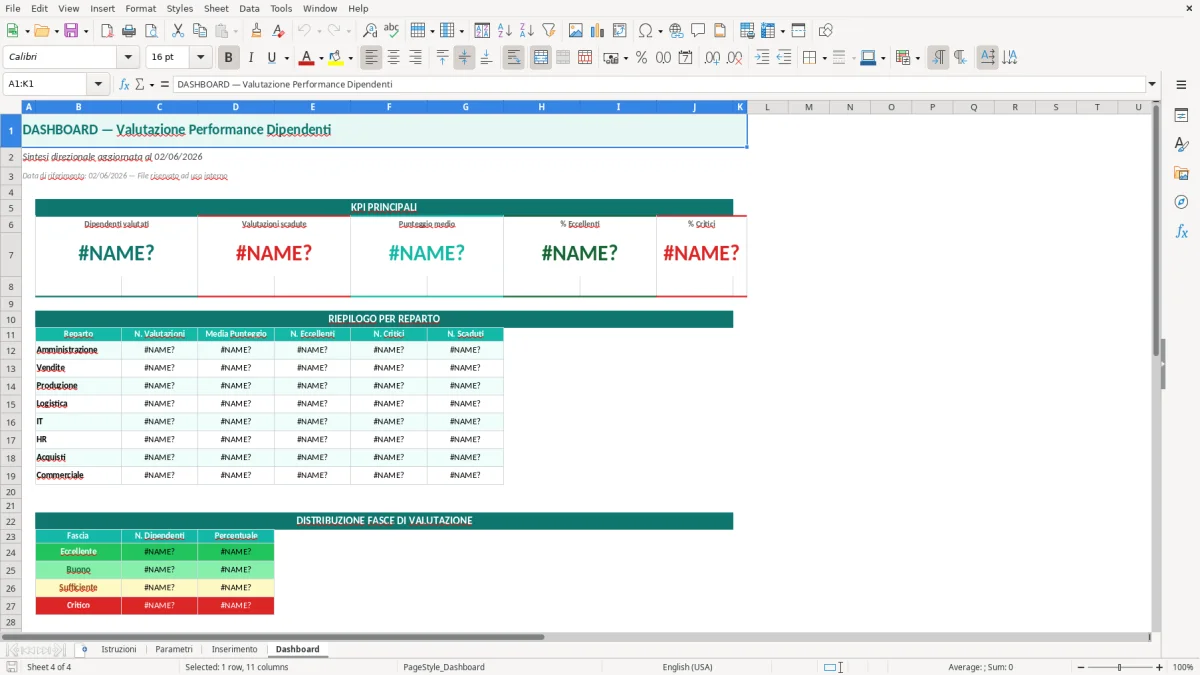Viewport: 1200px width, 675px height.
Task: Insert a comment
Action: (698, 31)
